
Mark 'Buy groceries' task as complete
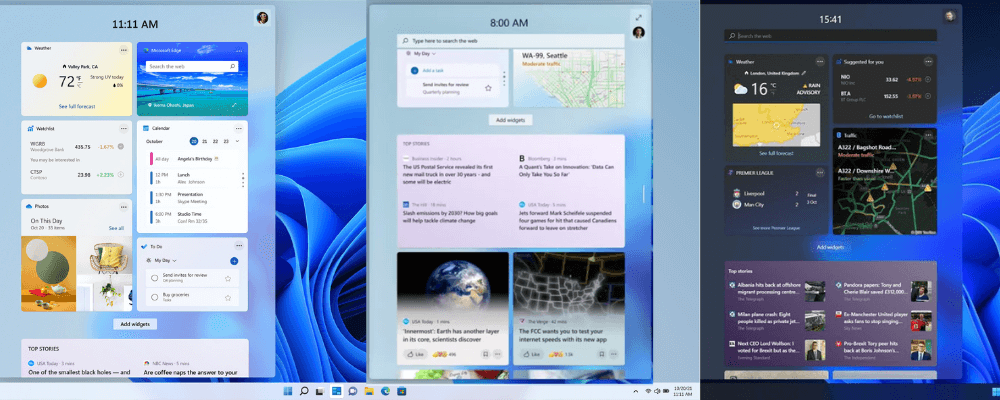click(x=153, y=297)
